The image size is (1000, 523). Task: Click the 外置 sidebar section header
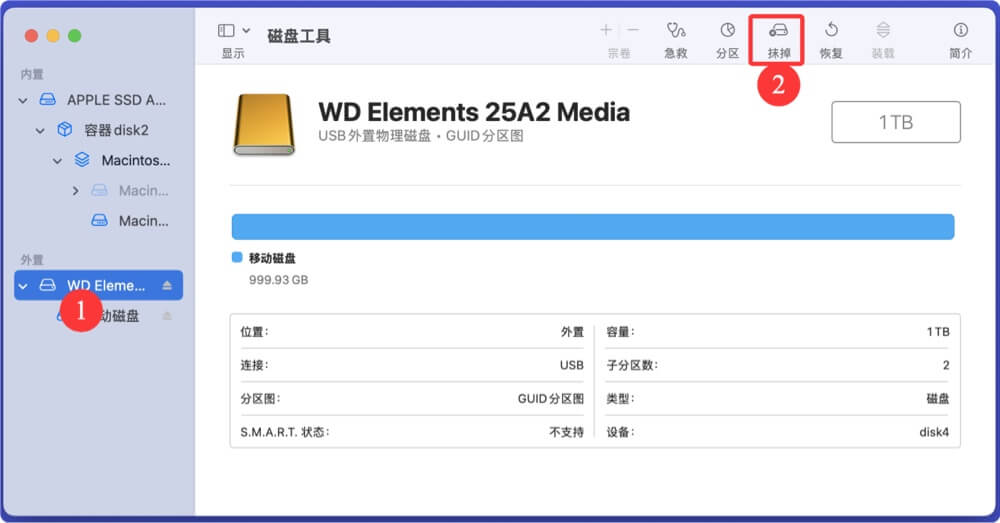click(32, 260)
